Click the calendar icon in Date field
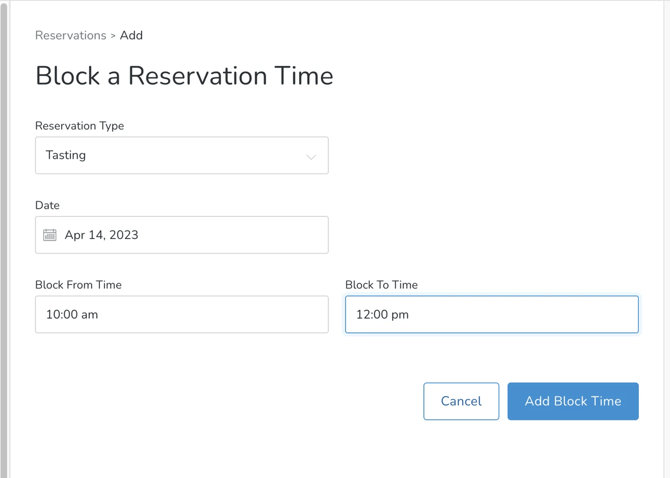 pyautogui.click(x=50, y=235)
